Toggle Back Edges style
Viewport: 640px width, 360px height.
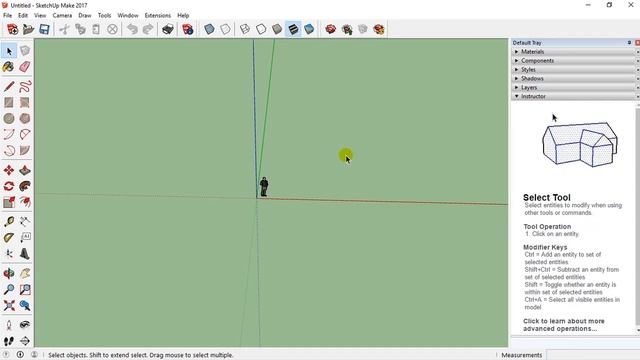225,29
